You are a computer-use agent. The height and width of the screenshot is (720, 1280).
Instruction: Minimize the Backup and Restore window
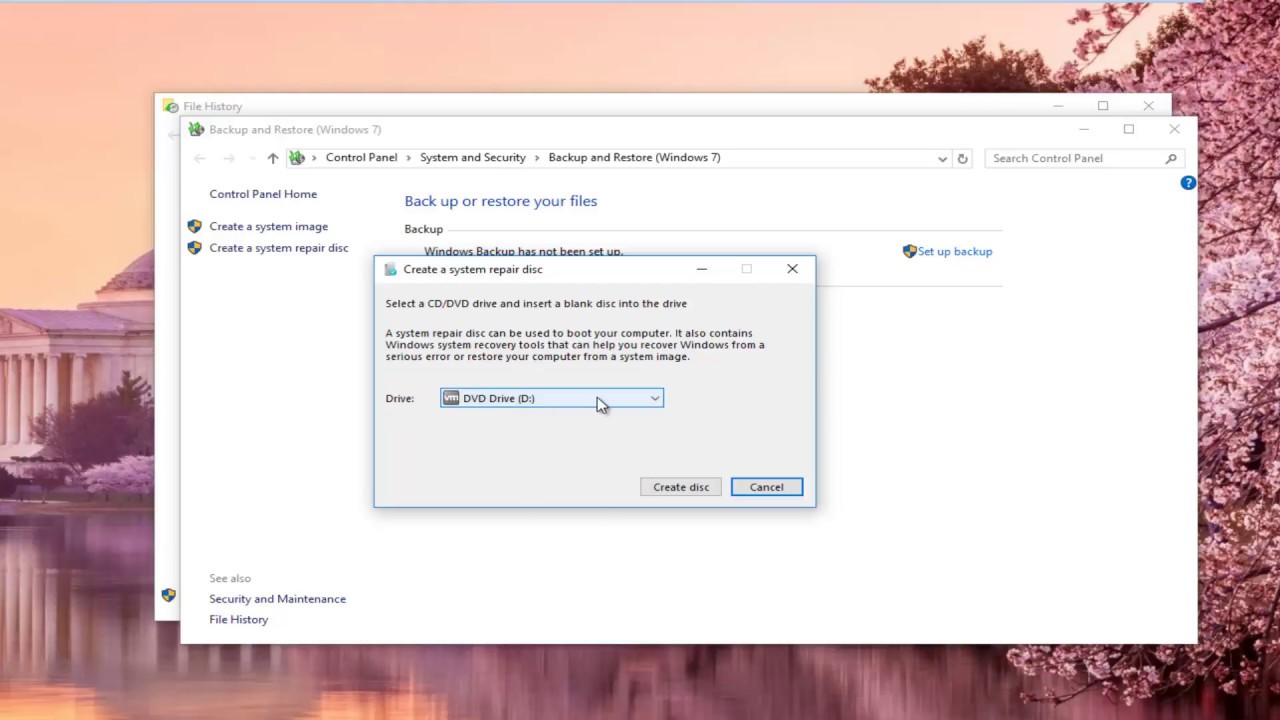pos(1083,129)
